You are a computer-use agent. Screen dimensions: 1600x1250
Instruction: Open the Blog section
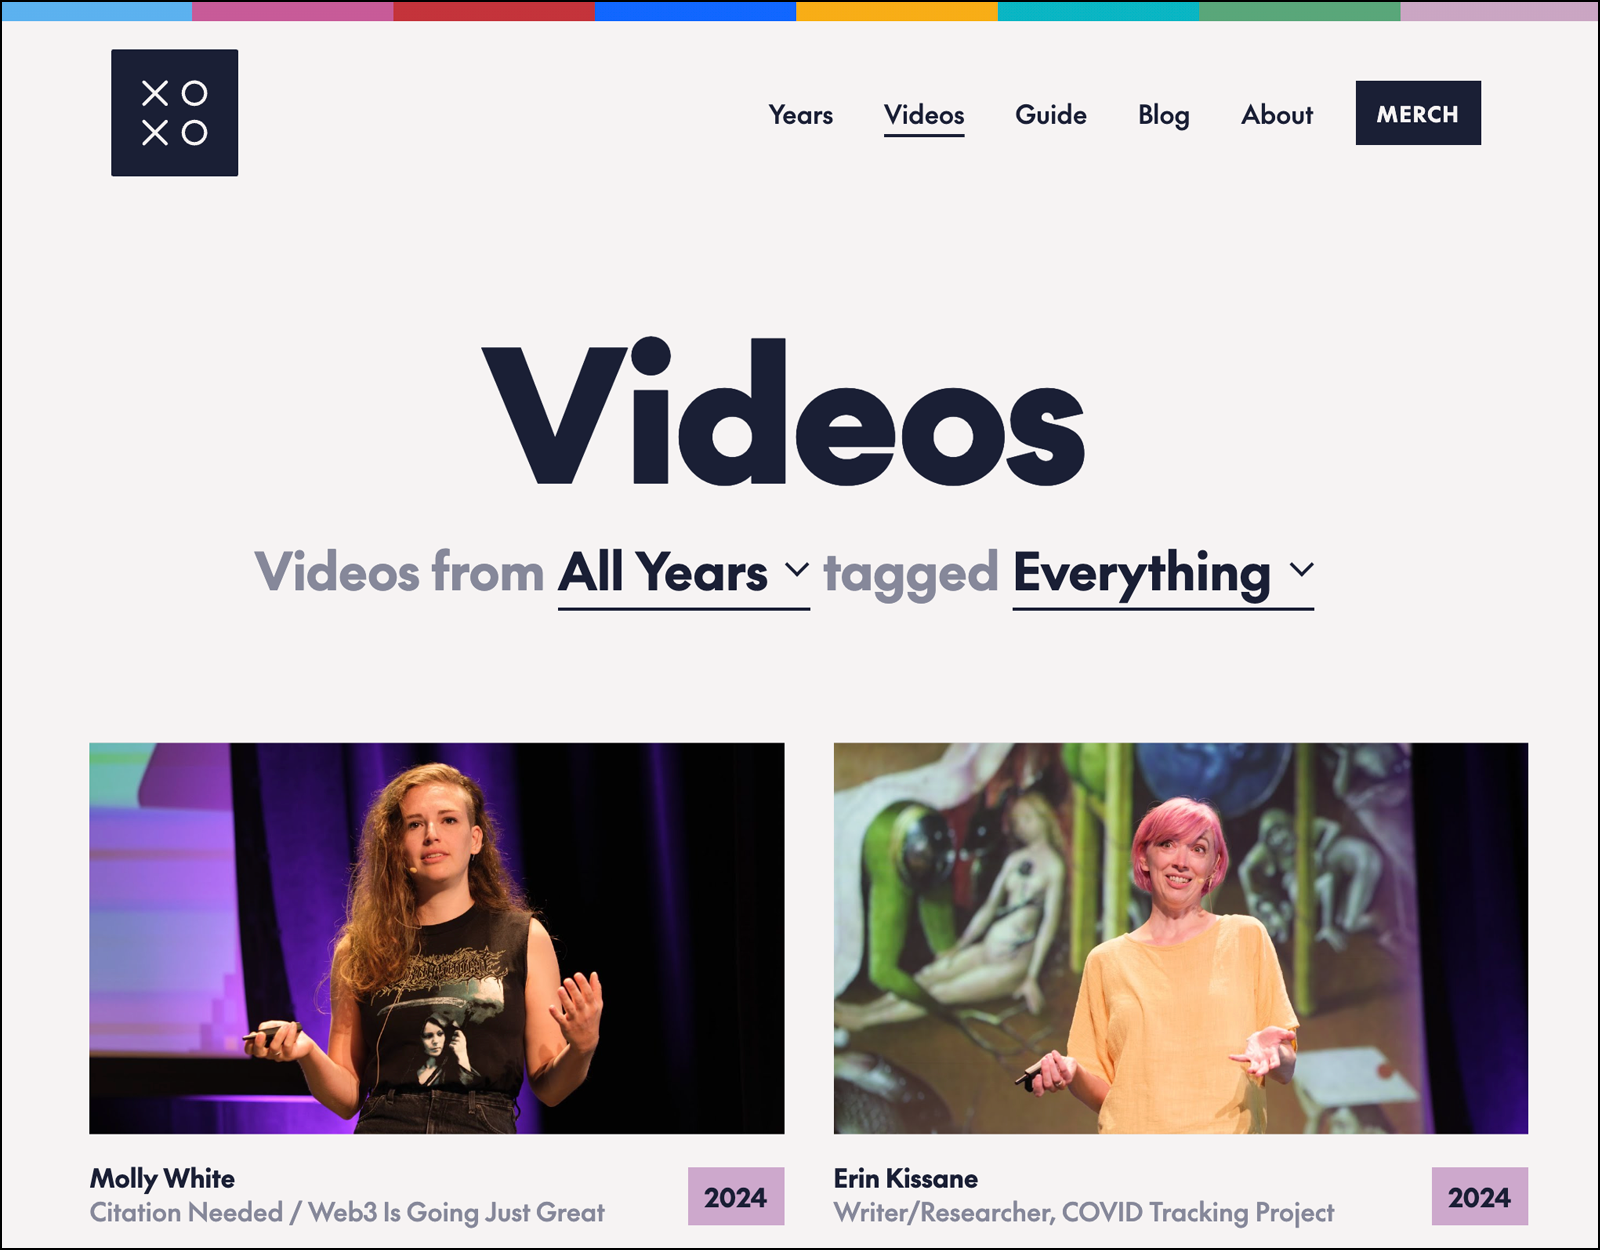point(1163,116)
